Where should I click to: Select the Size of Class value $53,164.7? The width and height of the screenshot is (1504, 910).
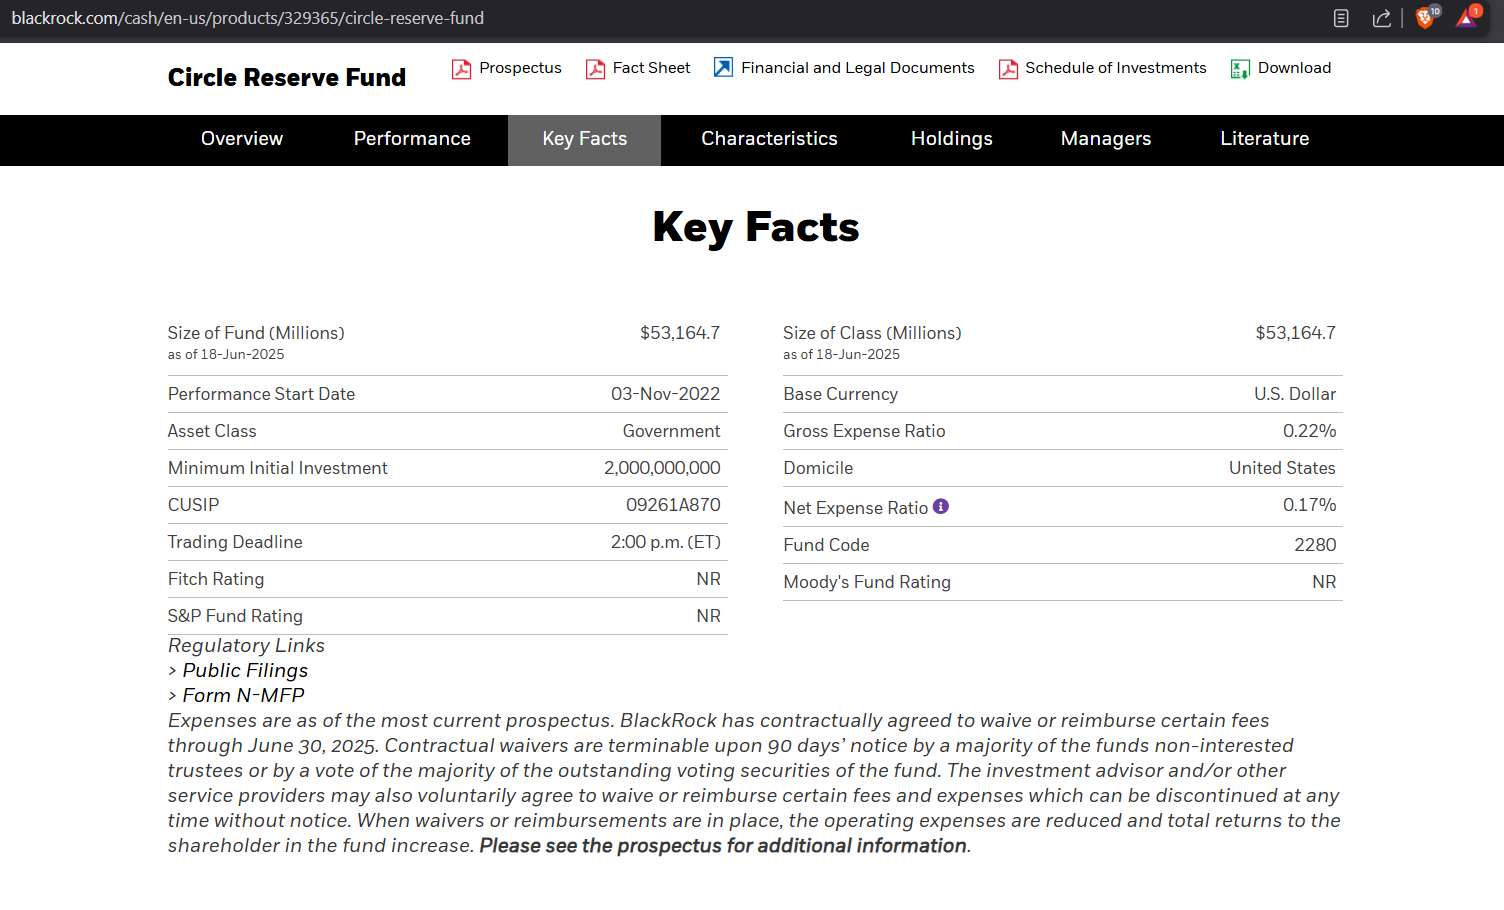tap(1295, 333)
